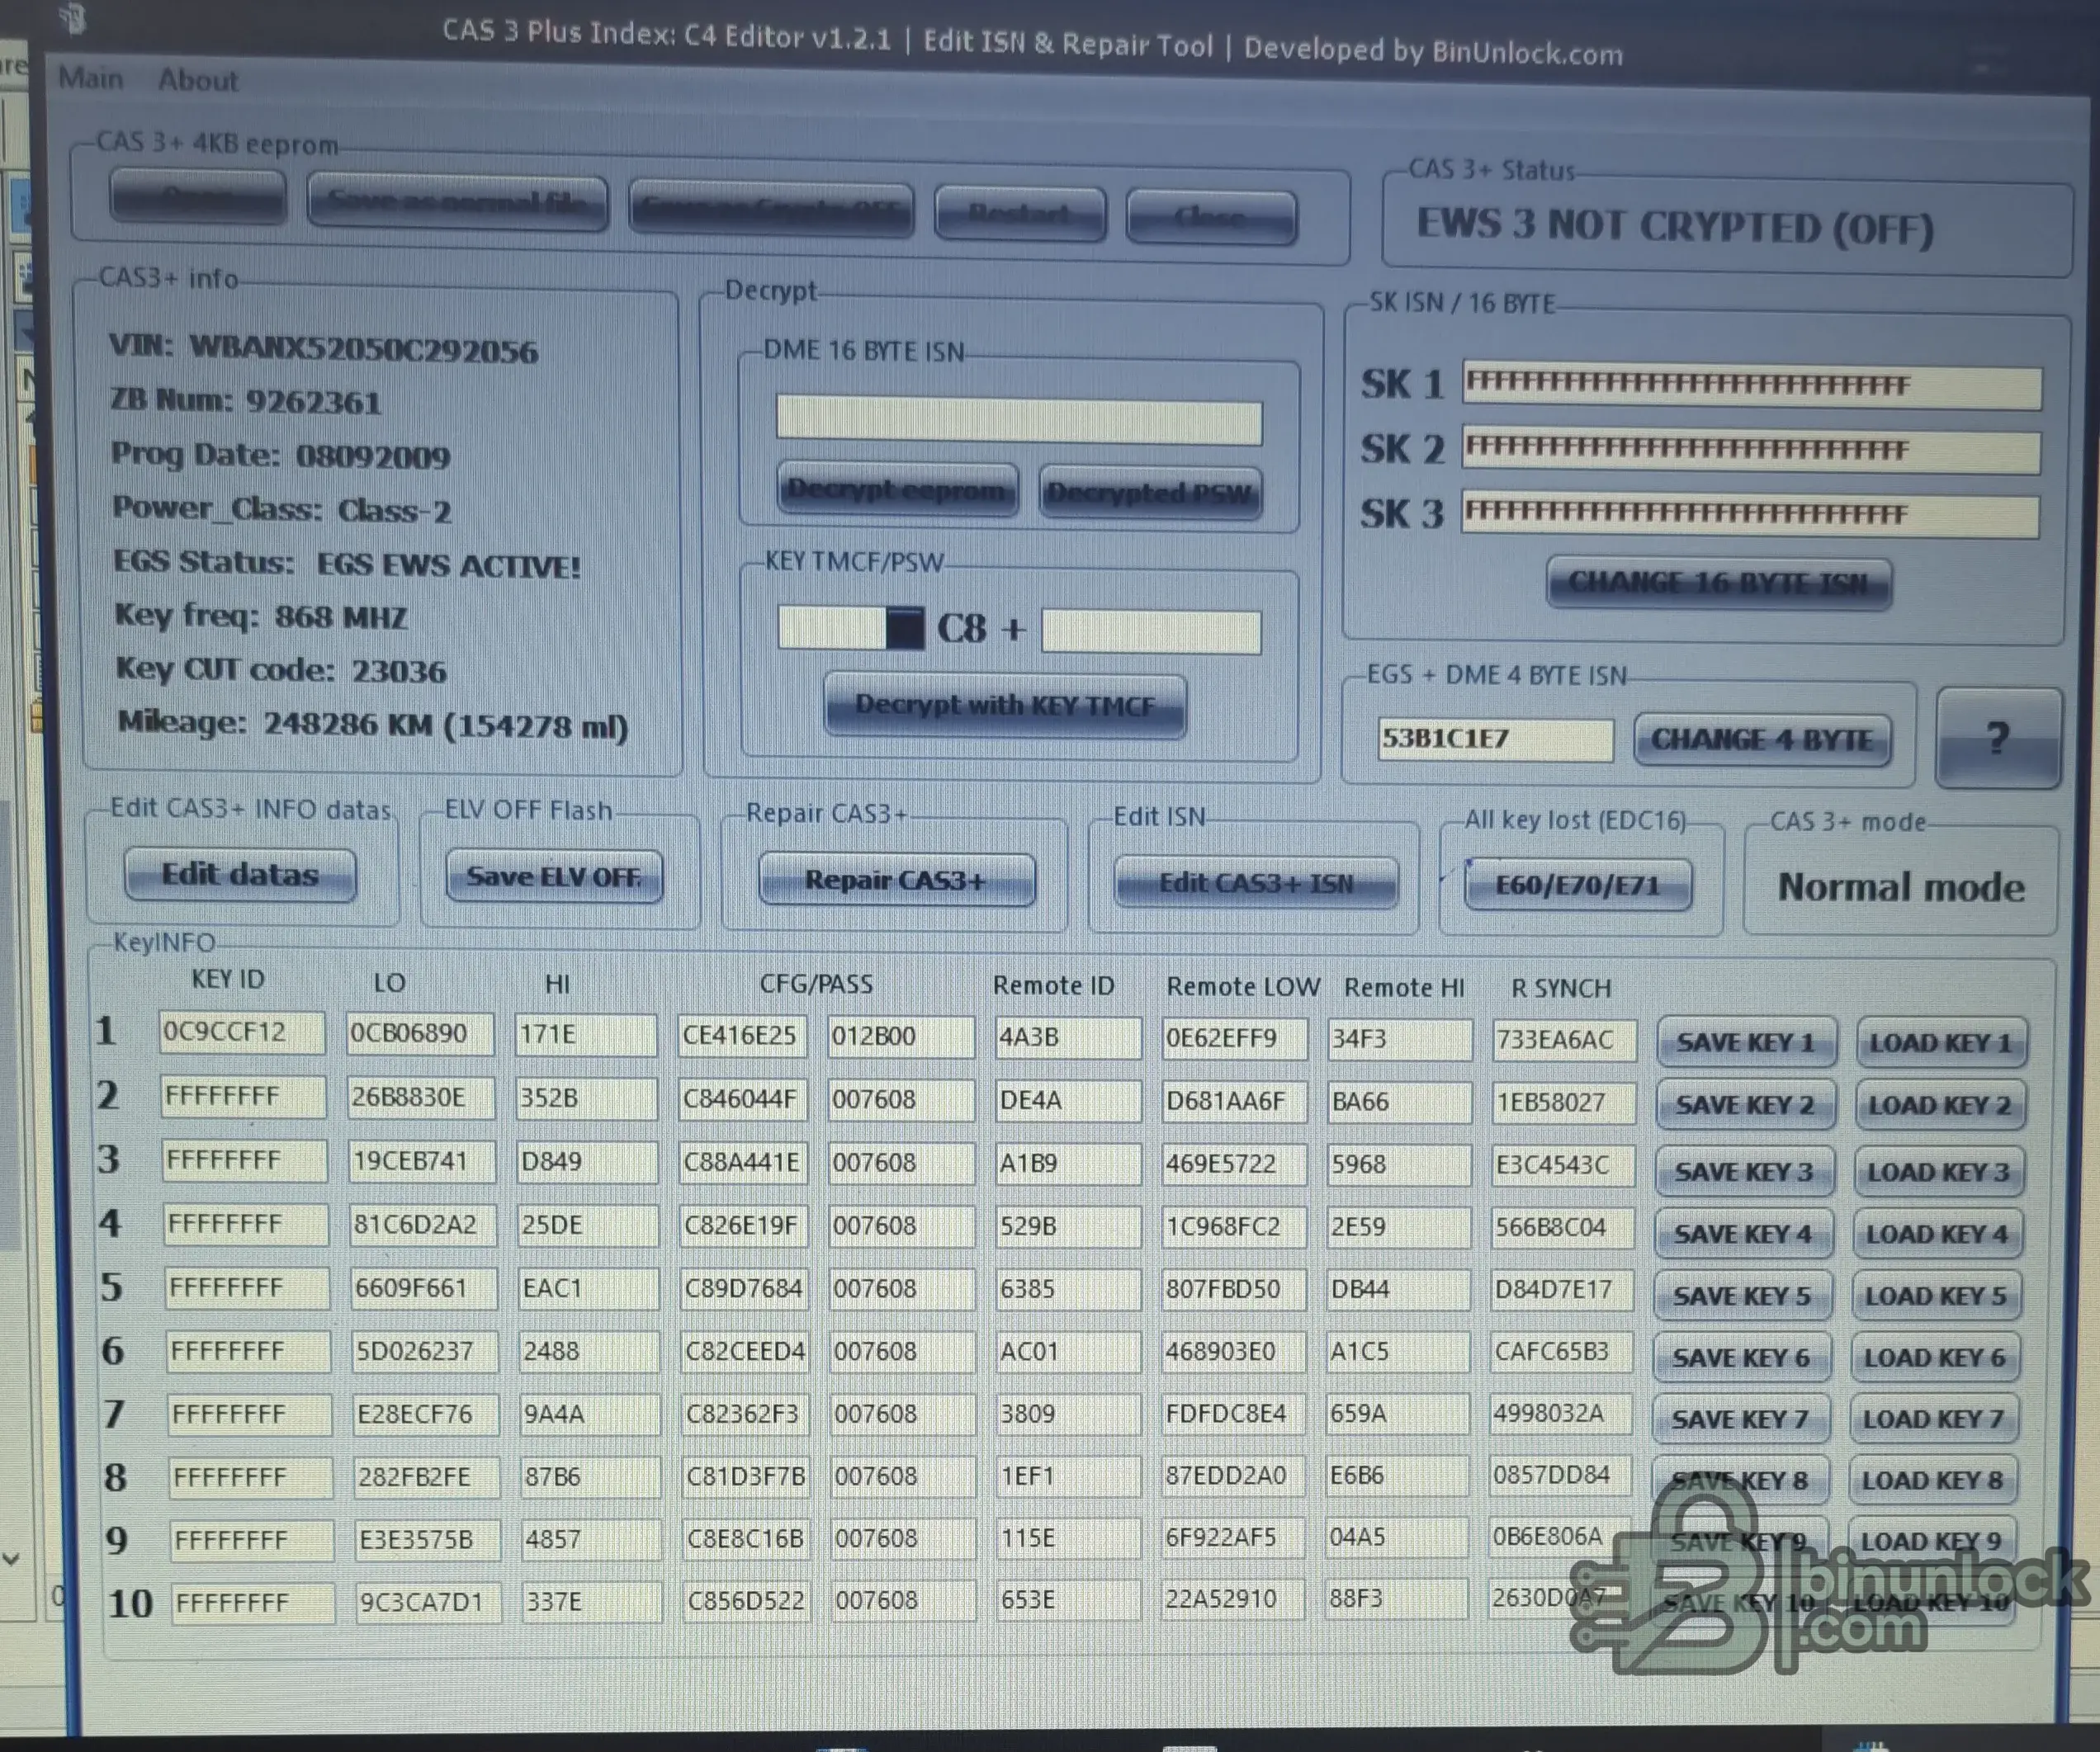
Task: Click the 4 byte ISN field 53B1C1E7
Action: [1495, 739]
